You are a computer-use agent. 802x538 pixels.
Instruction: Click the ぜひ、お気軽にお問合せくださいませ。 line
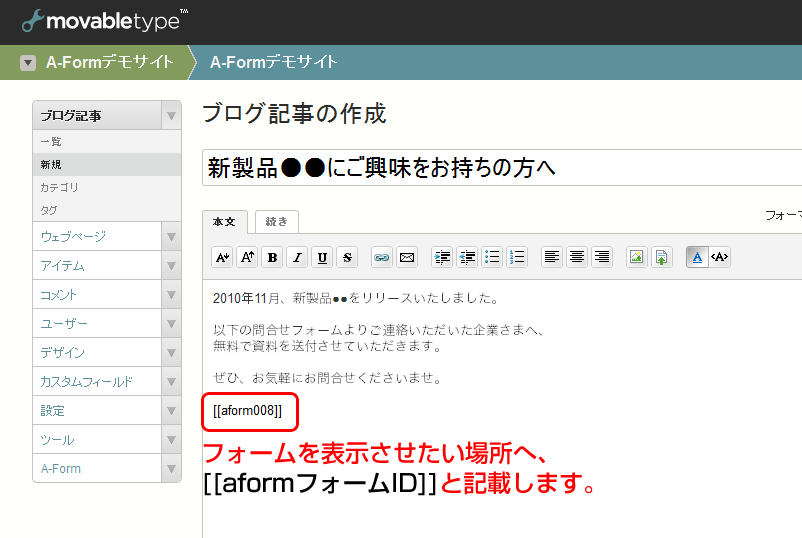click(328, 378)
